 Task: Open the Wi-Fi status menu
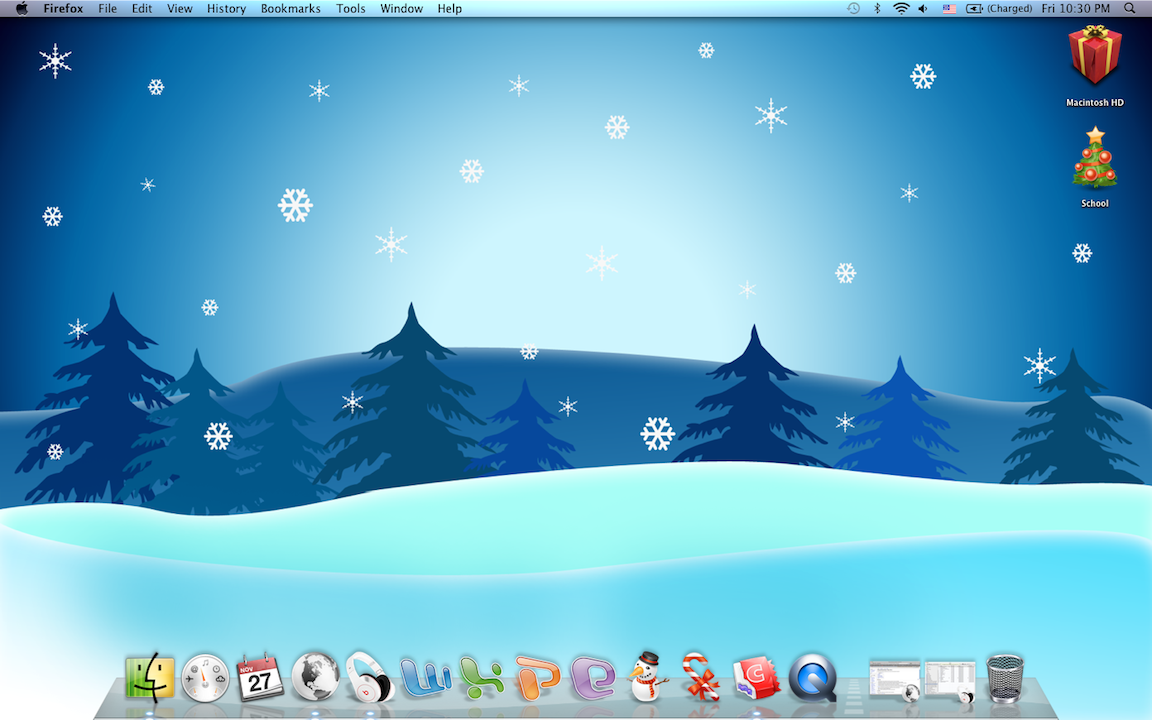901,9
